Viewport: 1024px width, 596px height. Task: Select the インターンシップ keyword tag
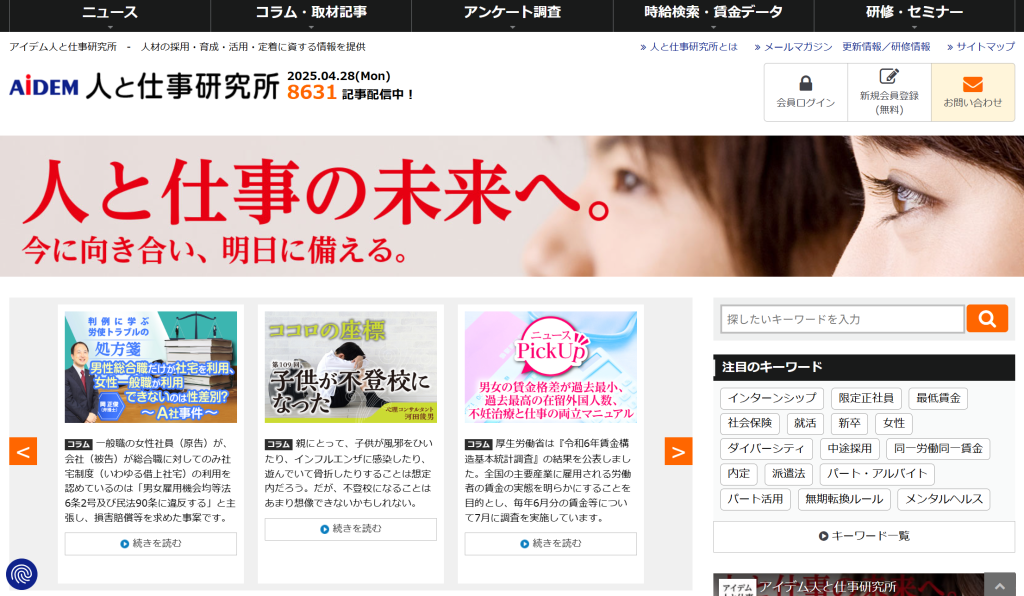772,398
